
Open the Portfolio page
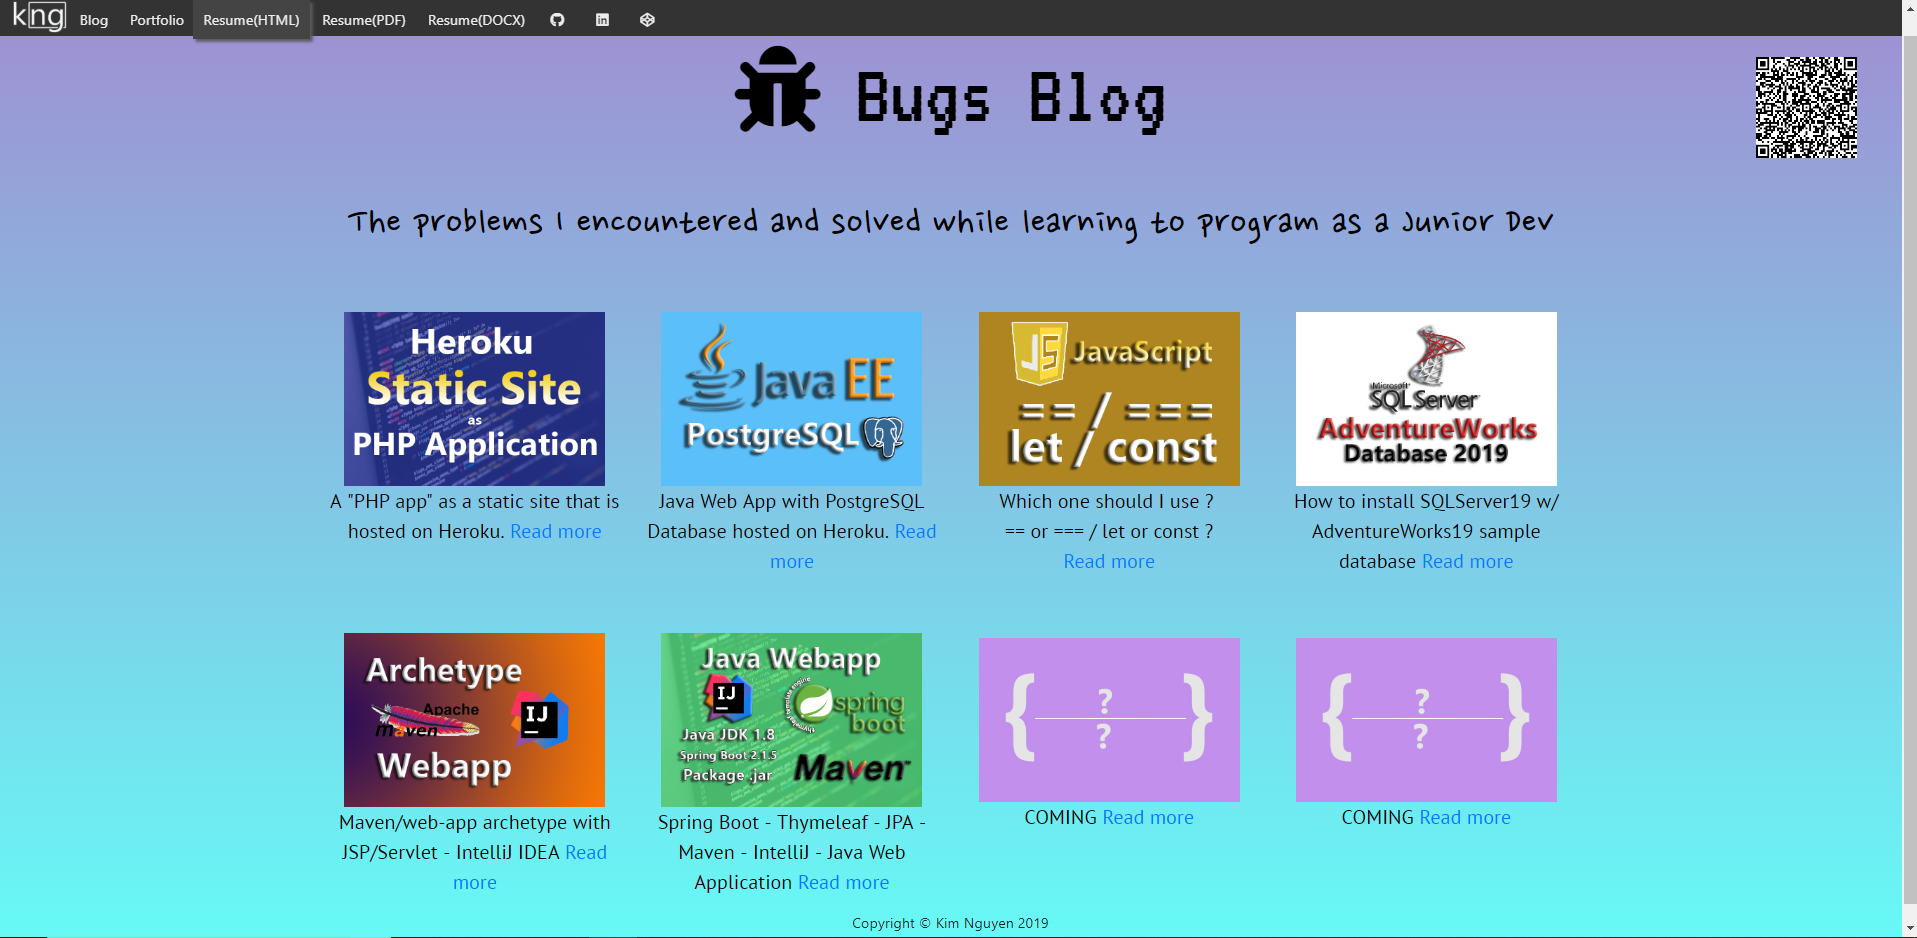pyautogui.click(x=156, y=19)
